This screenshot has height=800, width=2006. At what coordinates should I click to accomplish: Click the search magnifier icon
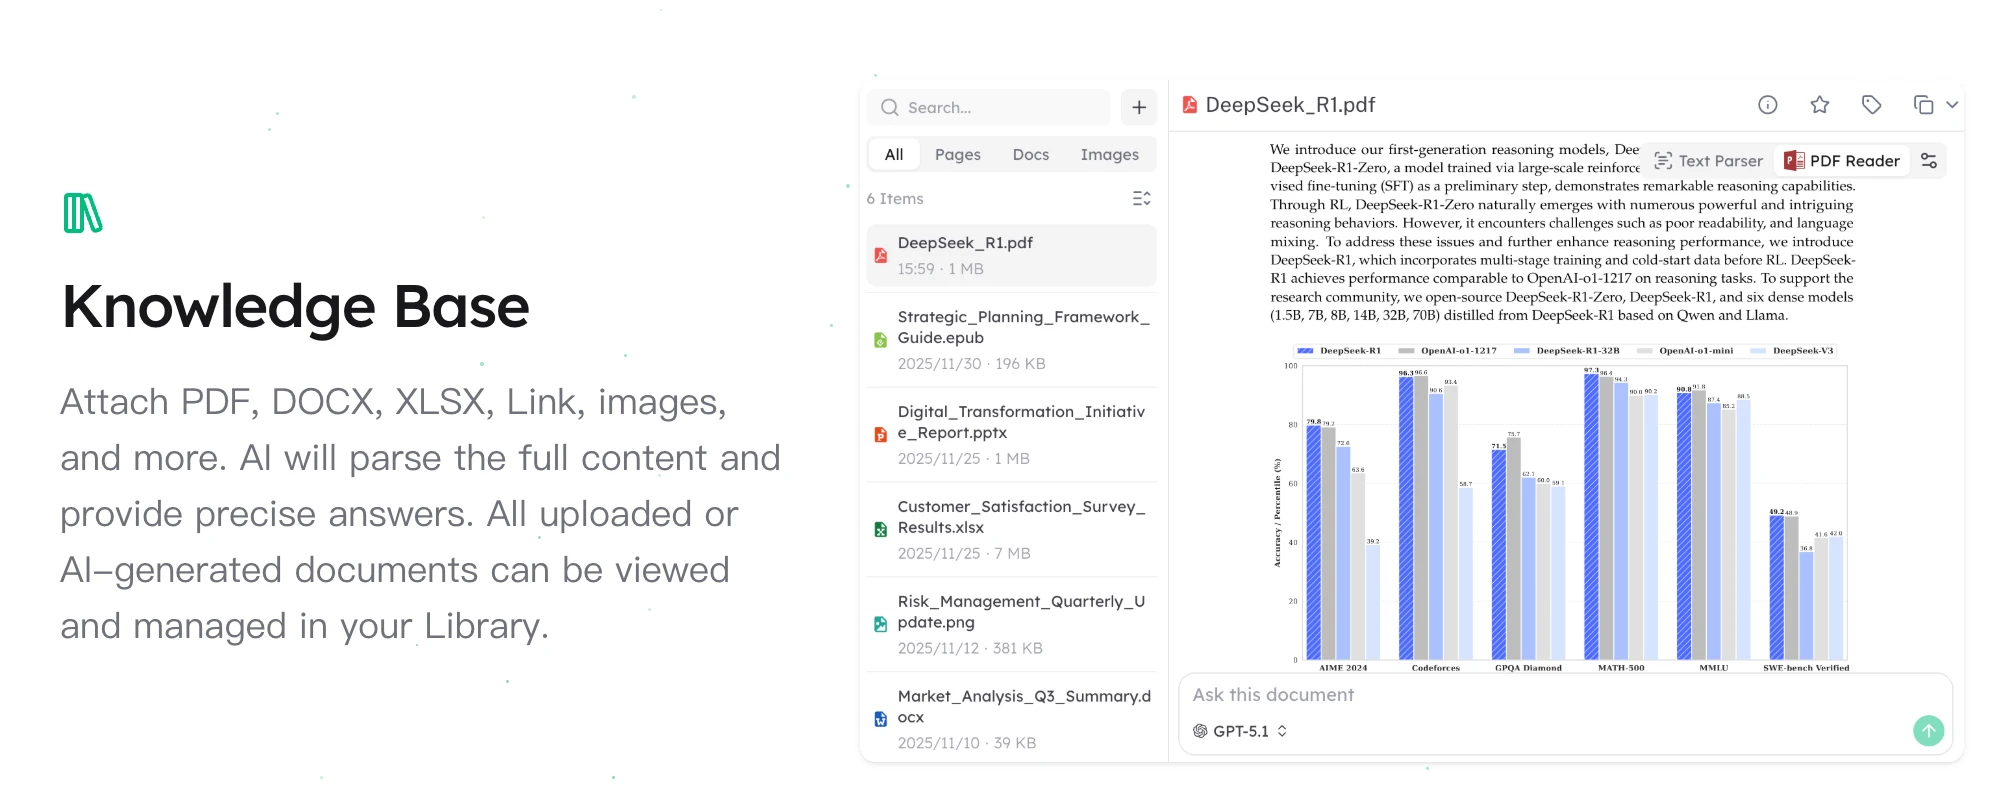[x=889, y=107]
